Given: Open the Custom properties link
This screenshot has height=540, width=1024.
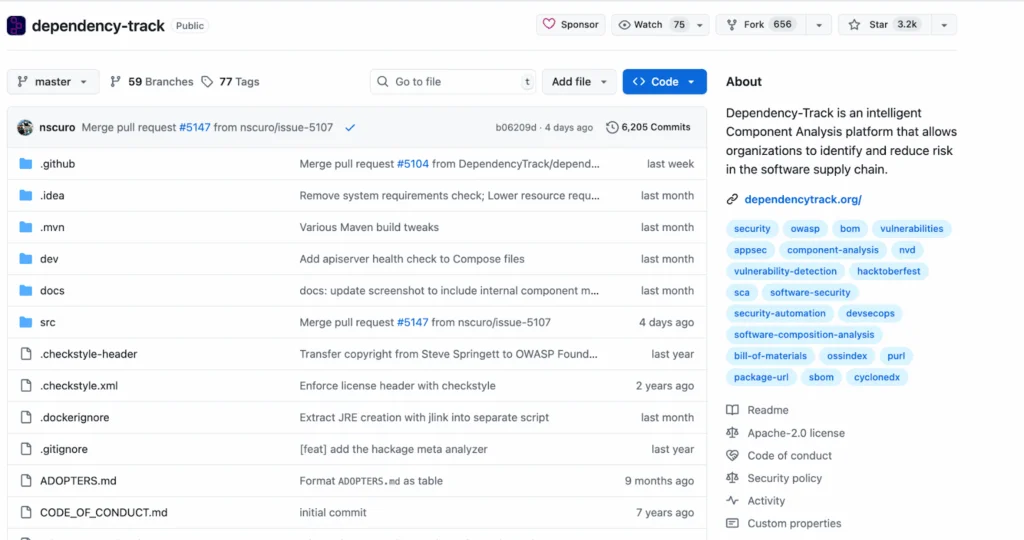Looking at the screenshot, I should 794,523.
